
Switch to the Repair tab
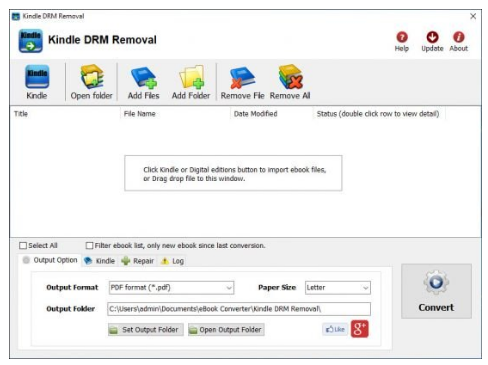point(138,261)
